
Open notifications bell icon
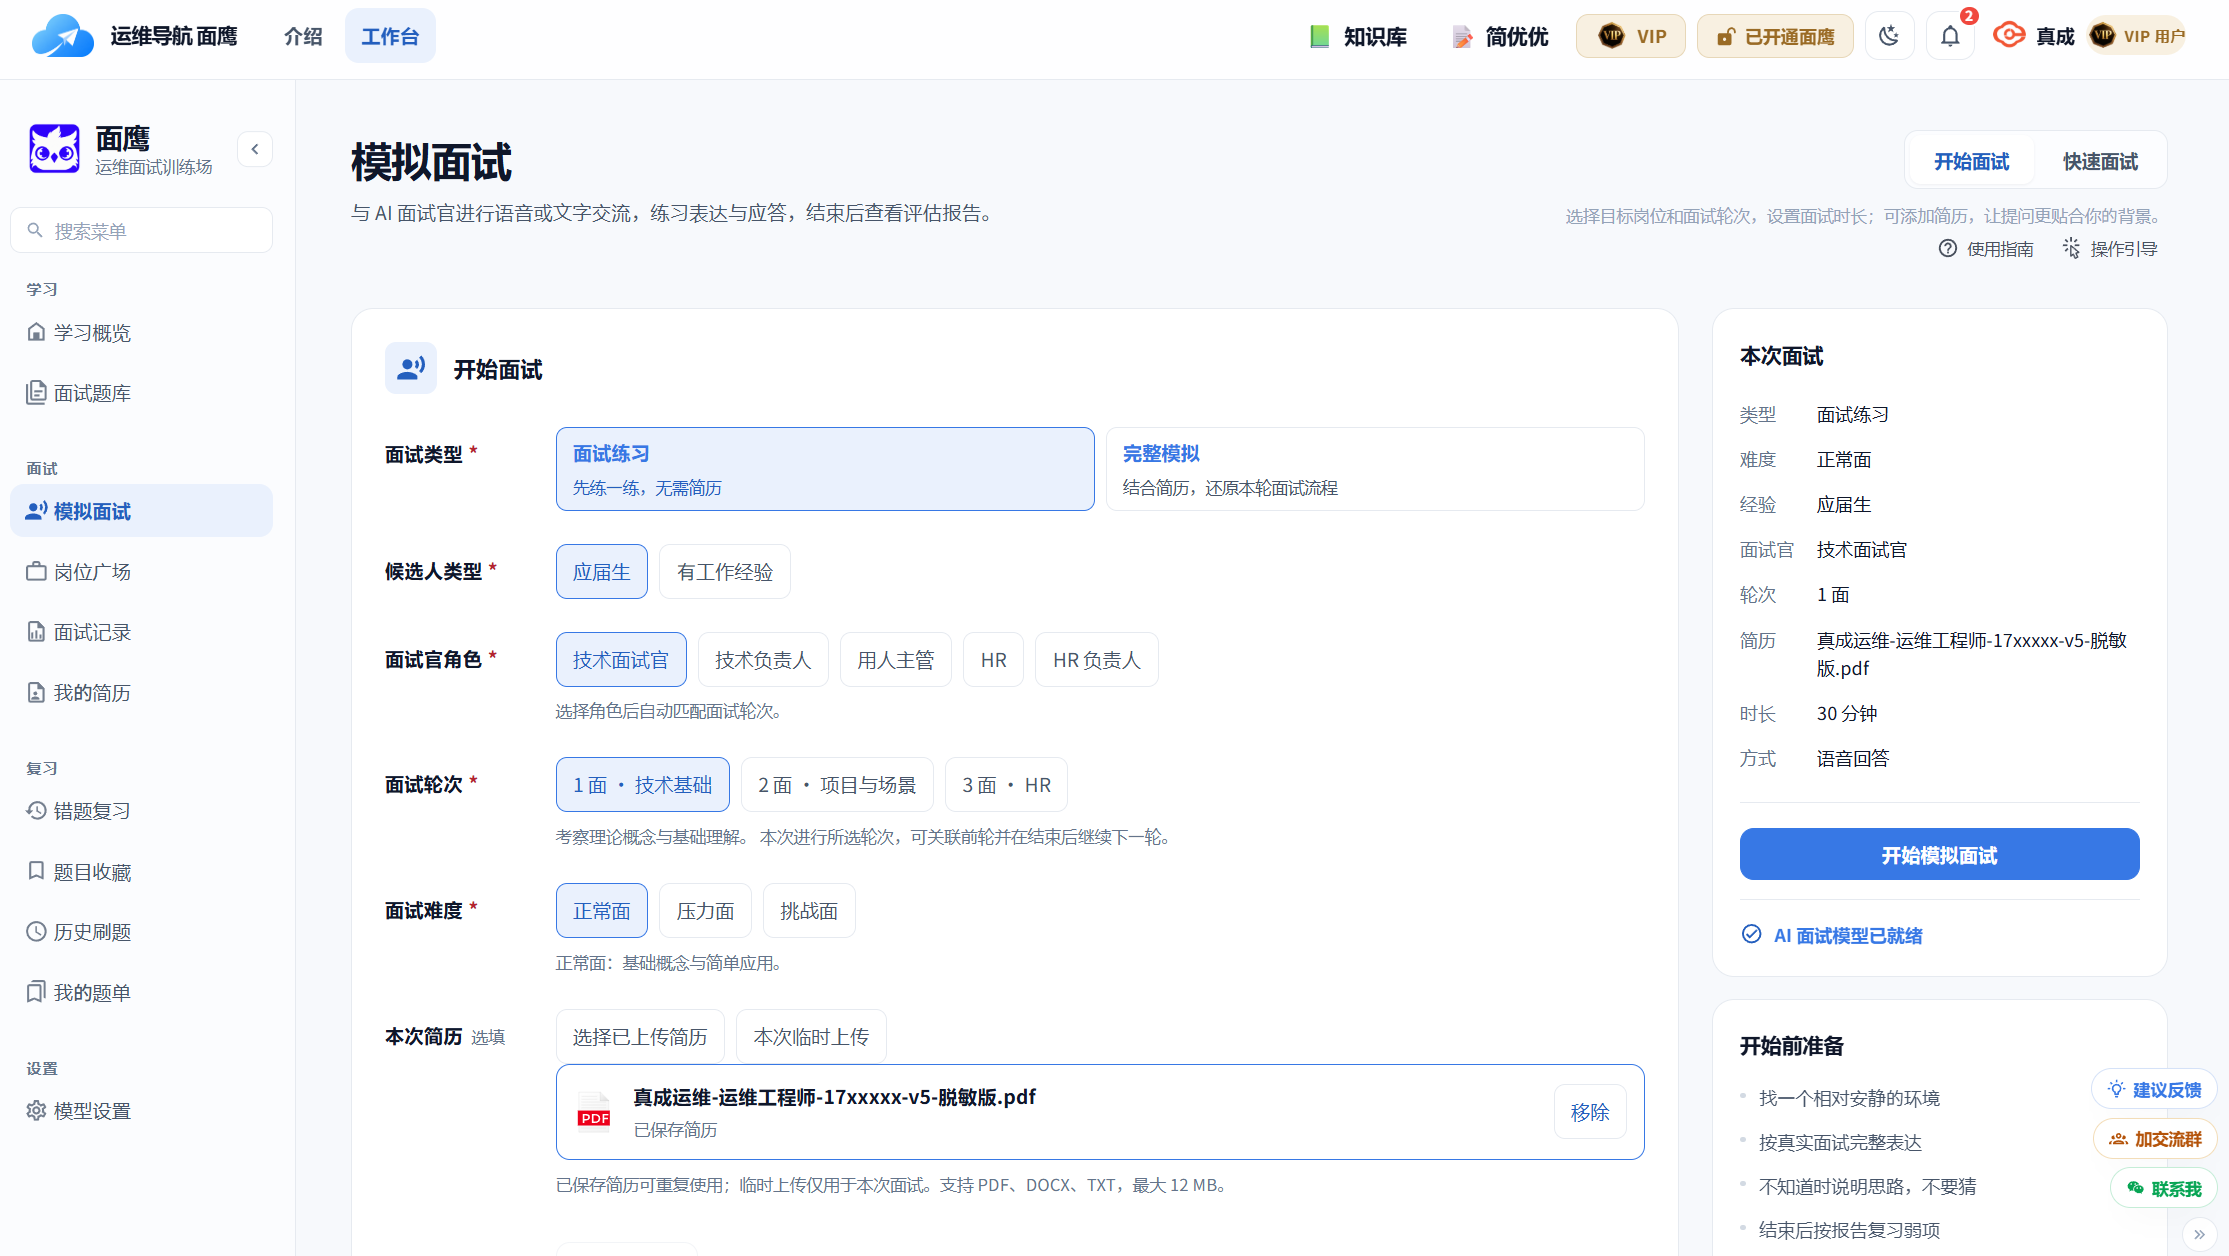[1950, 37]
